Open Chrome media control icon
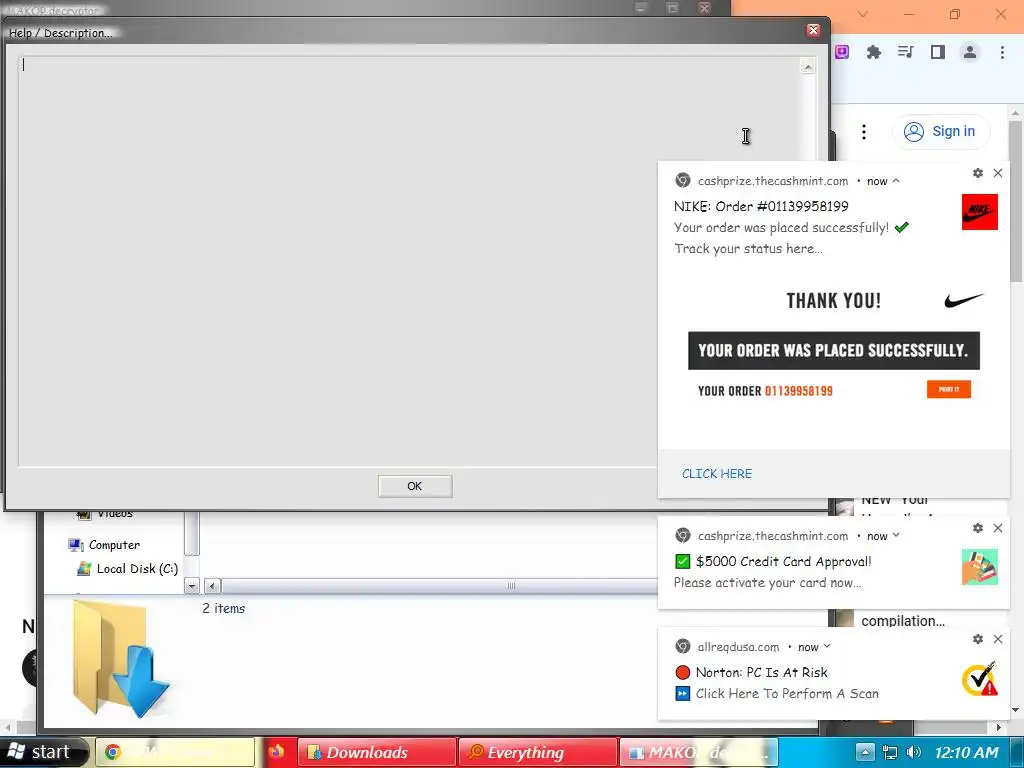The height and width of the screenshot is (768, 1024). [905, 52]
